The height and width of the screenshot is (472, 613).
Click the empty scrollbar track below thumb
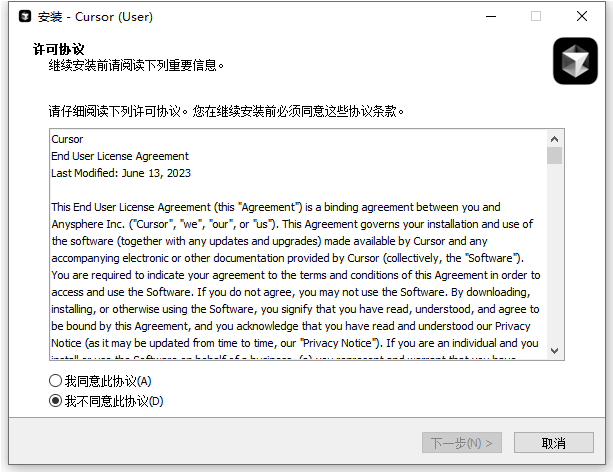pyautogui.click(x=554, y=253)
